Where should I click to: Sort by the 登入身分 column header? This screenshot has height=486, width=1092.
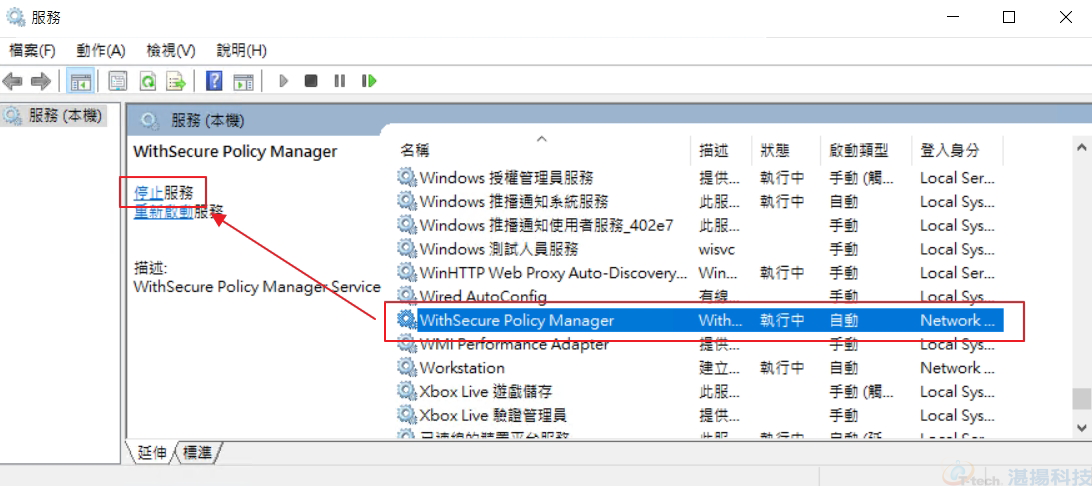point(958,150)
